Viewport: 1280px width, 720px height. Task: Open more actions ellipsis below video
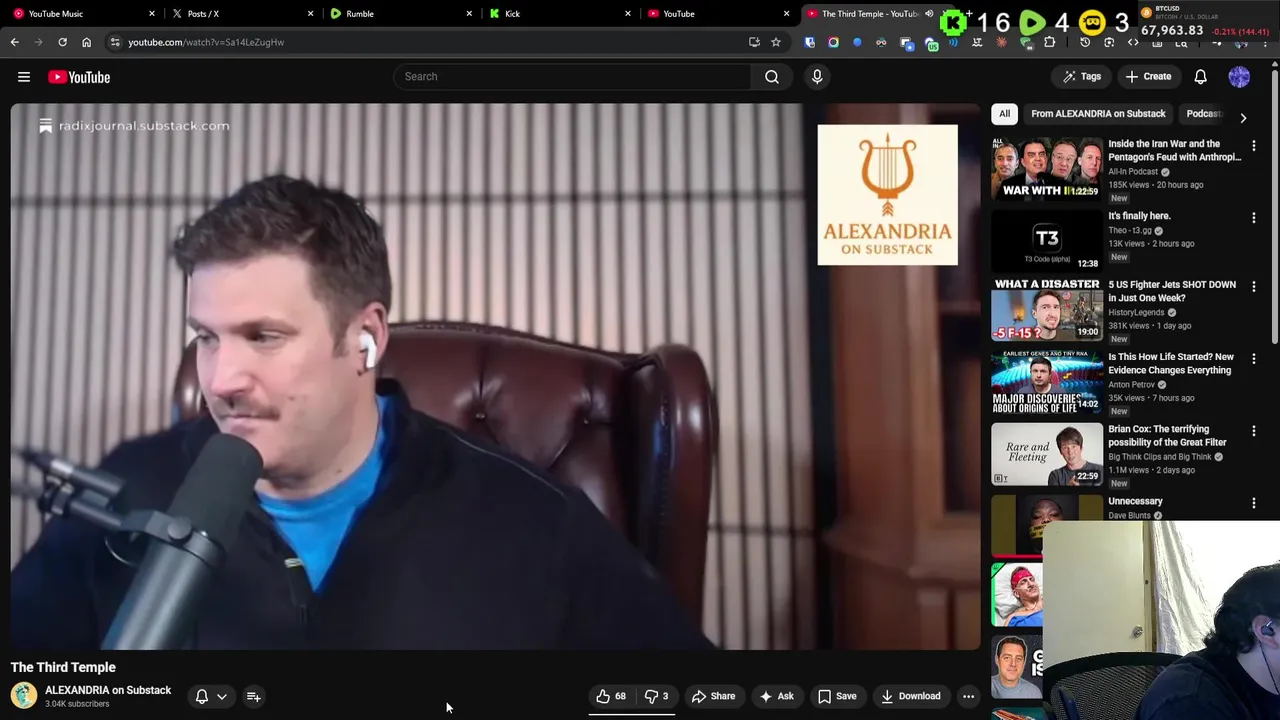(x=968, y=696)
